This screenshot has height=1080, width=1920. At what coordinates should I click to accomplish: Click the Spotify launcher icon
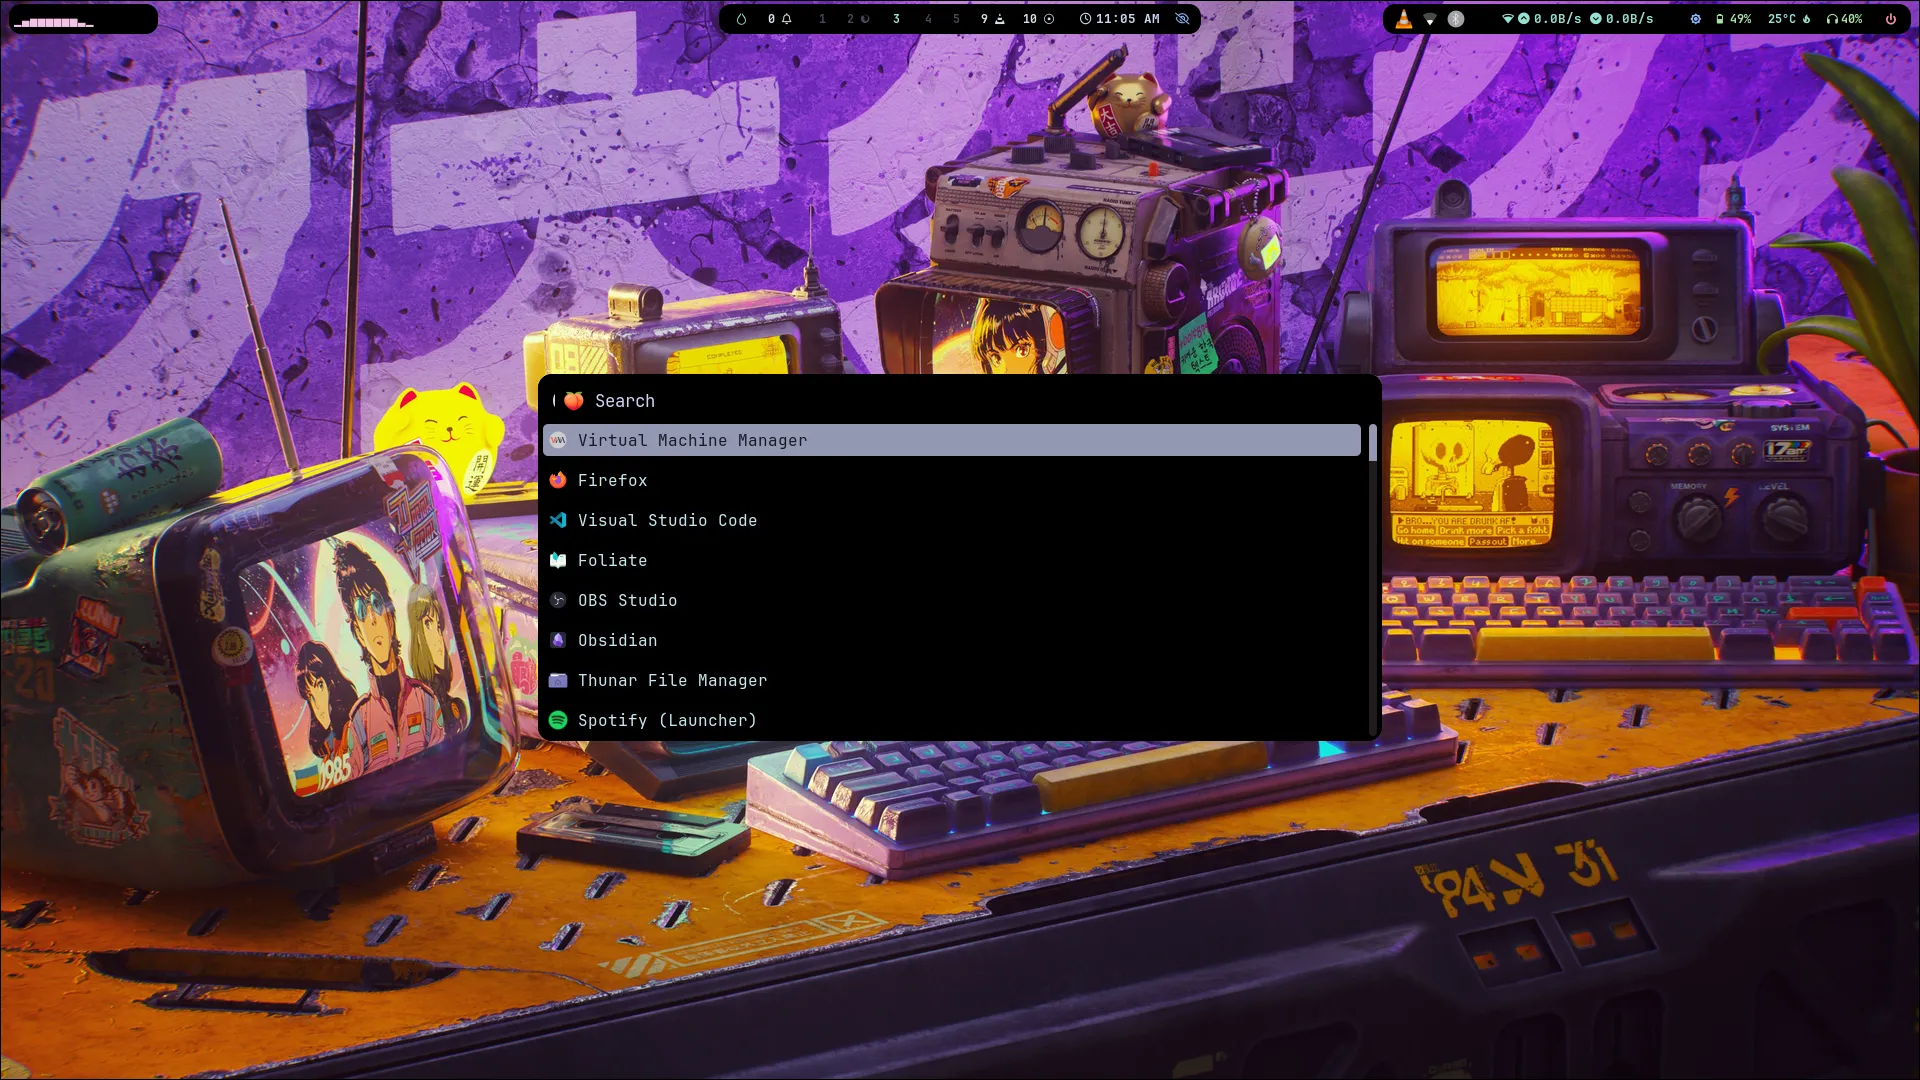point(558,720)
